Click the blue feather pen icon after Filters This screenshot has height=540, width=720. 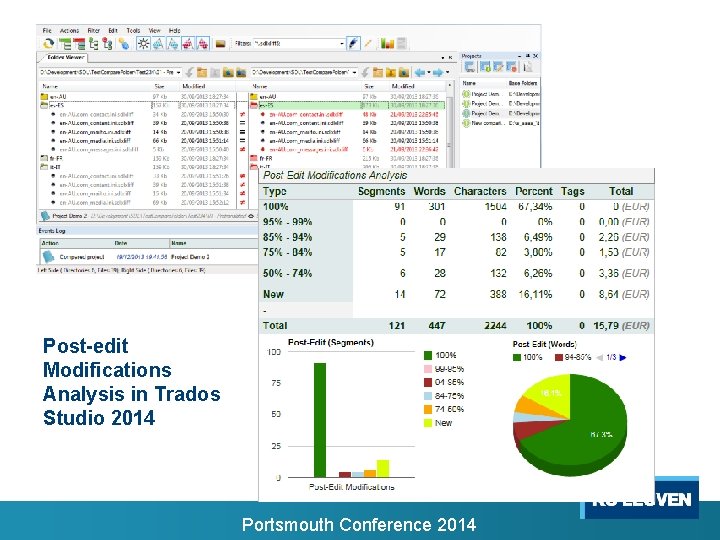pyautogui.click(x=353, y=44)
